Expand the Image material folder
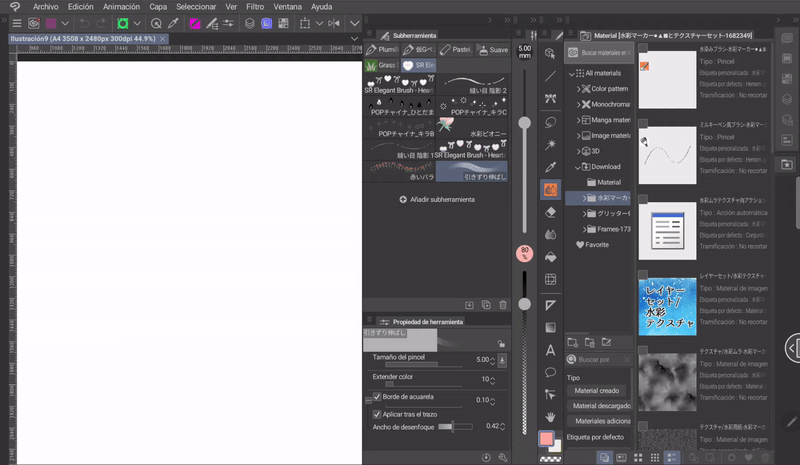This screenshot has width=800, height=465. pos(579,136)
